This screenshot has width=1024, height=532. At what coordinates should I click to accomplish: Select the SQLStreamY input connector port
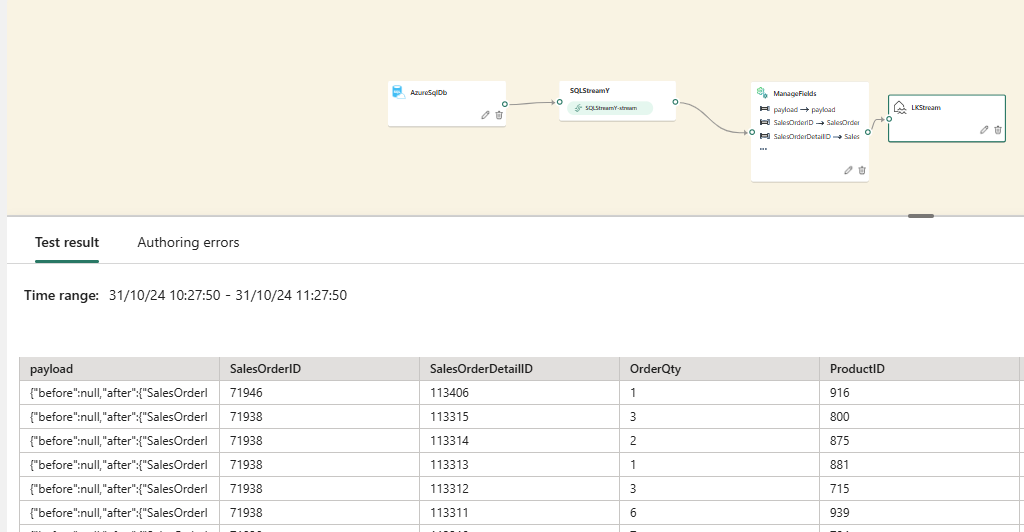(x=560, y=102)
